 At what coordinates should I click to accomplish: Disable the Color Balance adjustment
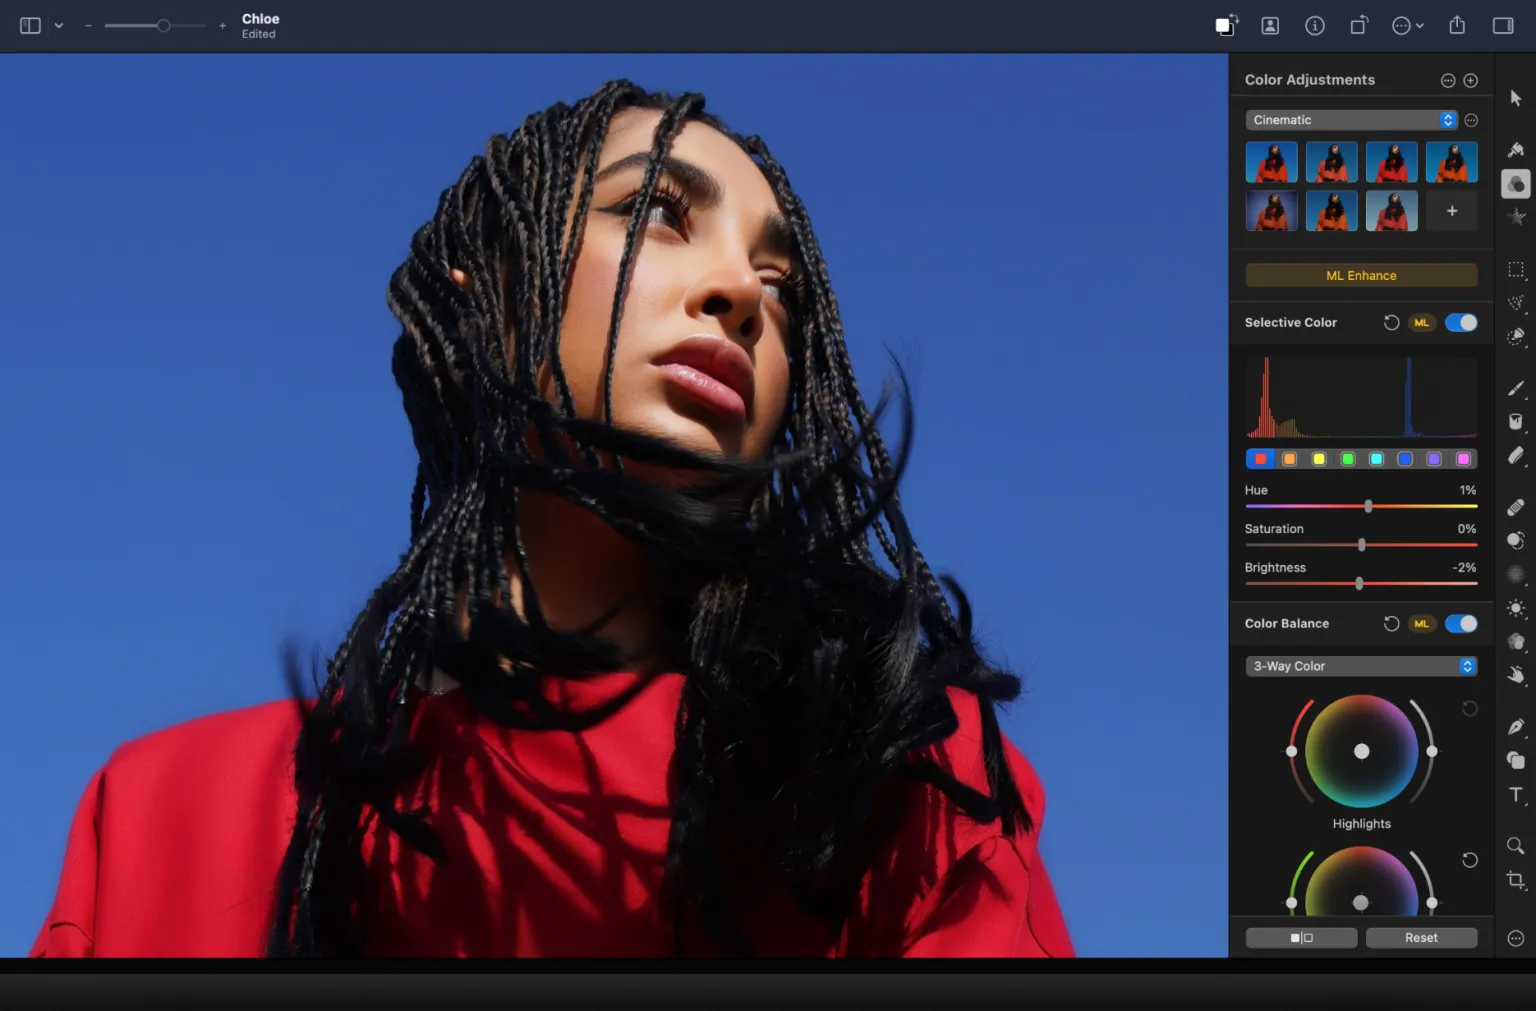click(1461, 623)
